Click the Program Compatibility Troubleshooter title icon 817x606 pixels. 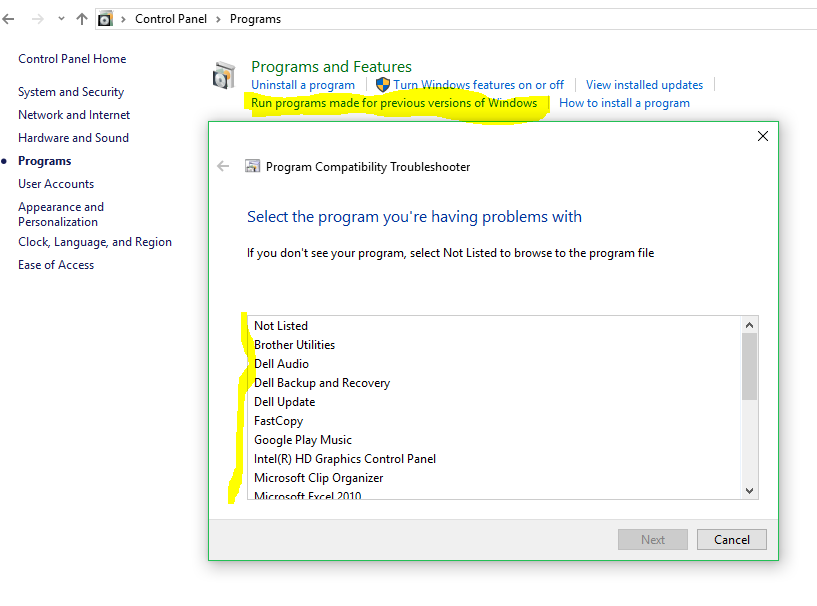click(x=253, y=166)
